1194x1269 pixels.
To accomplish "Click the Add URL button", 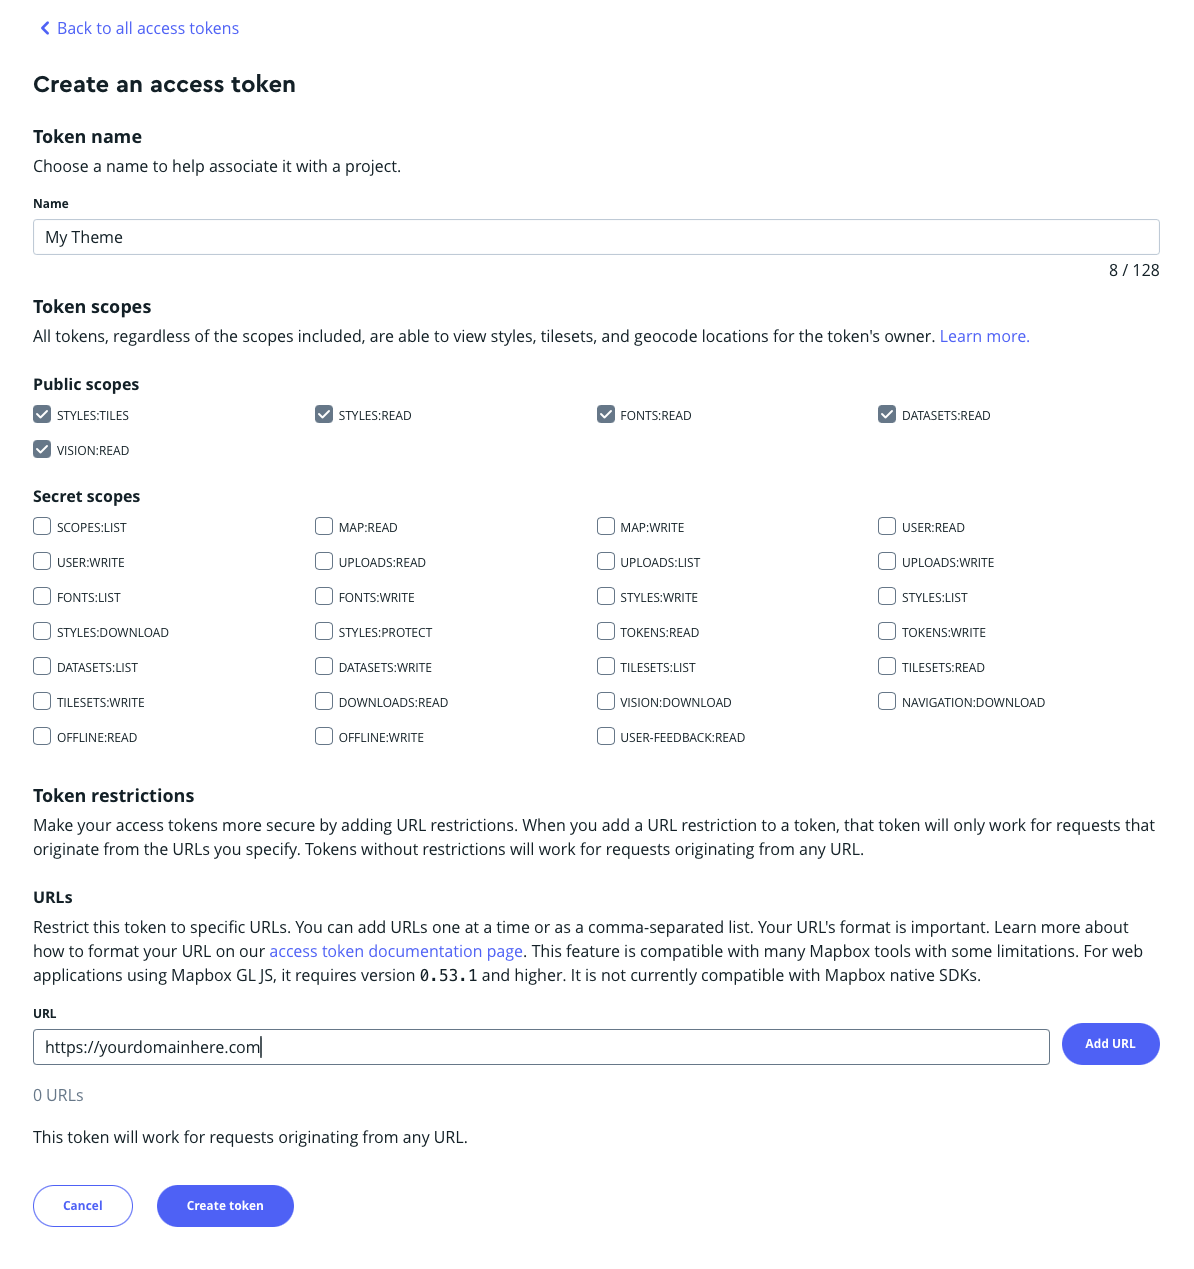I will tap(1110, 1044).
